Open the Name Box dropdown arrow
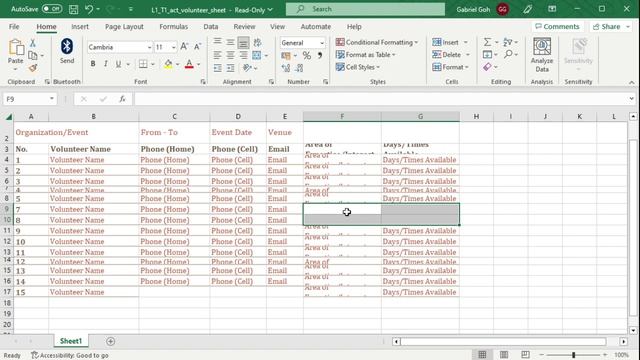The image size is (640, 360). (52, 99)
